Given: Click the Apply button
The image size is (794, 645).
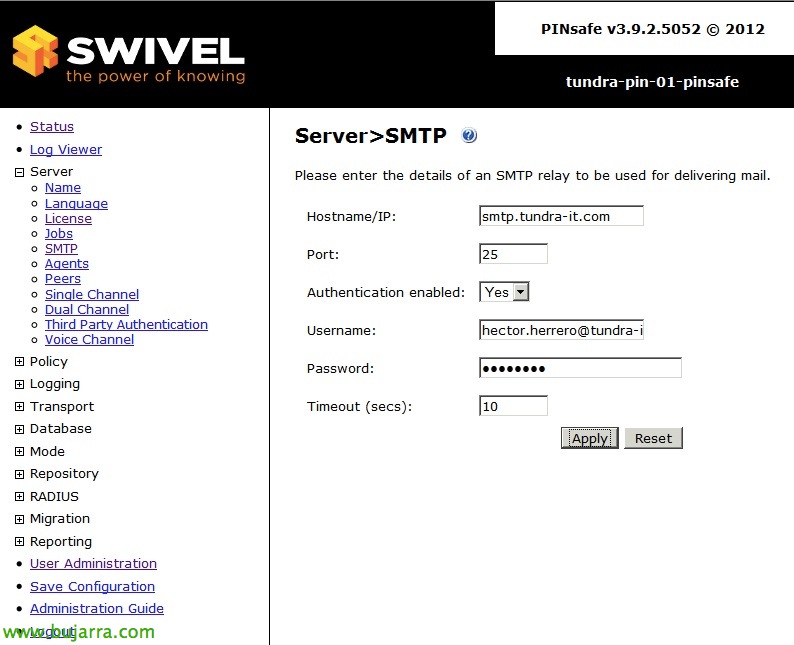Looking at the screenshot, I should click(x=589, y=438).
